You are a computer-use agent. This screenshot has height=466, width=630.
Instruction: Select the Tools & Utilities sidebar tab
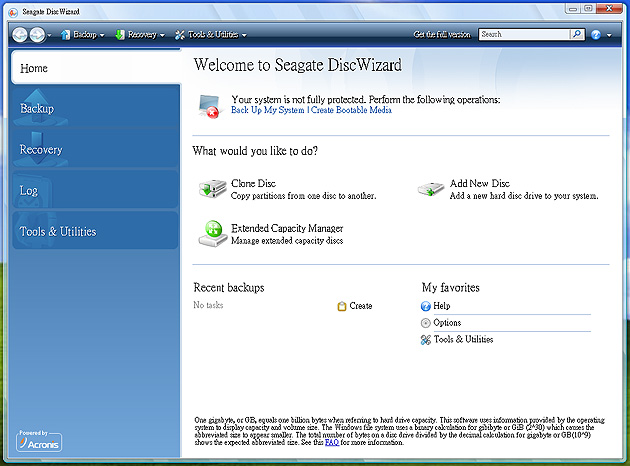pyautogui.click(x=96, y=231)
